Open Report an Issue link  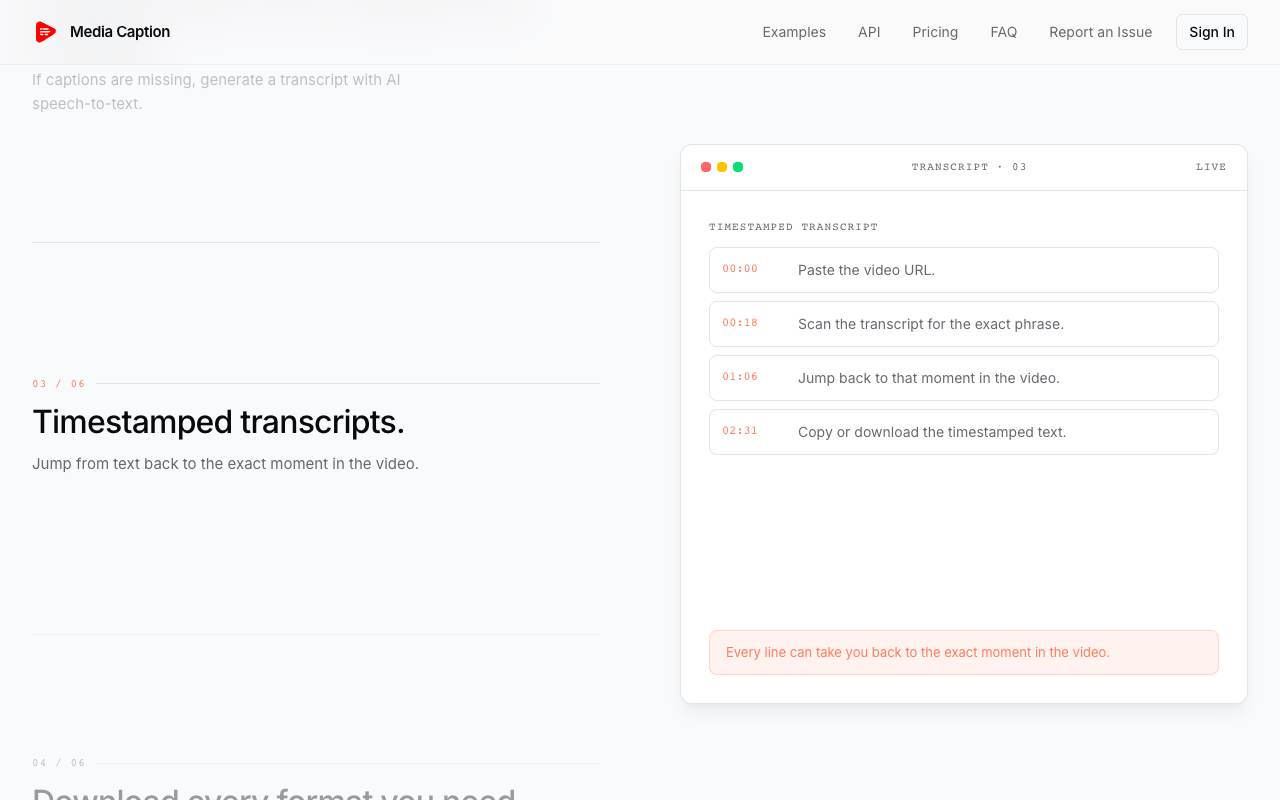[x=1100, y=32]
